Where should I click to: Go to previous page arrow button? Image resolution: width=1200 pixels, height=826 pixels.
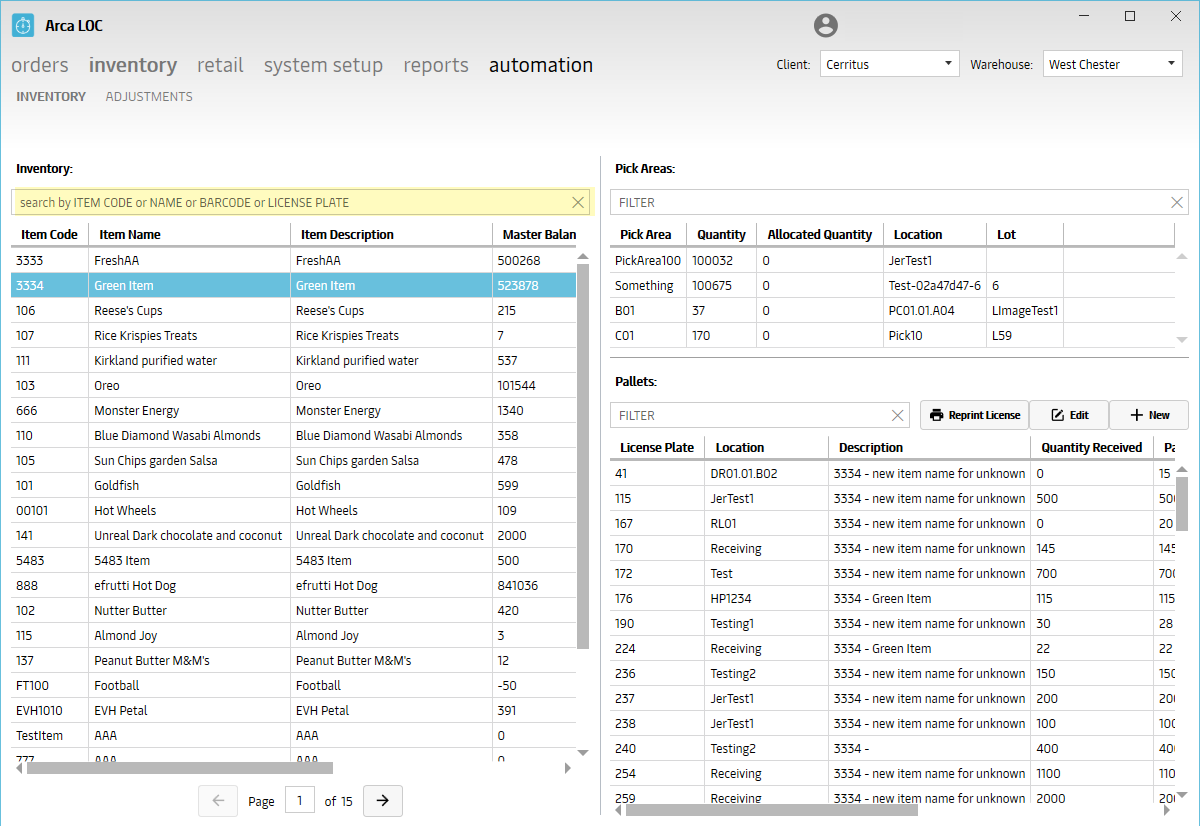218,801
